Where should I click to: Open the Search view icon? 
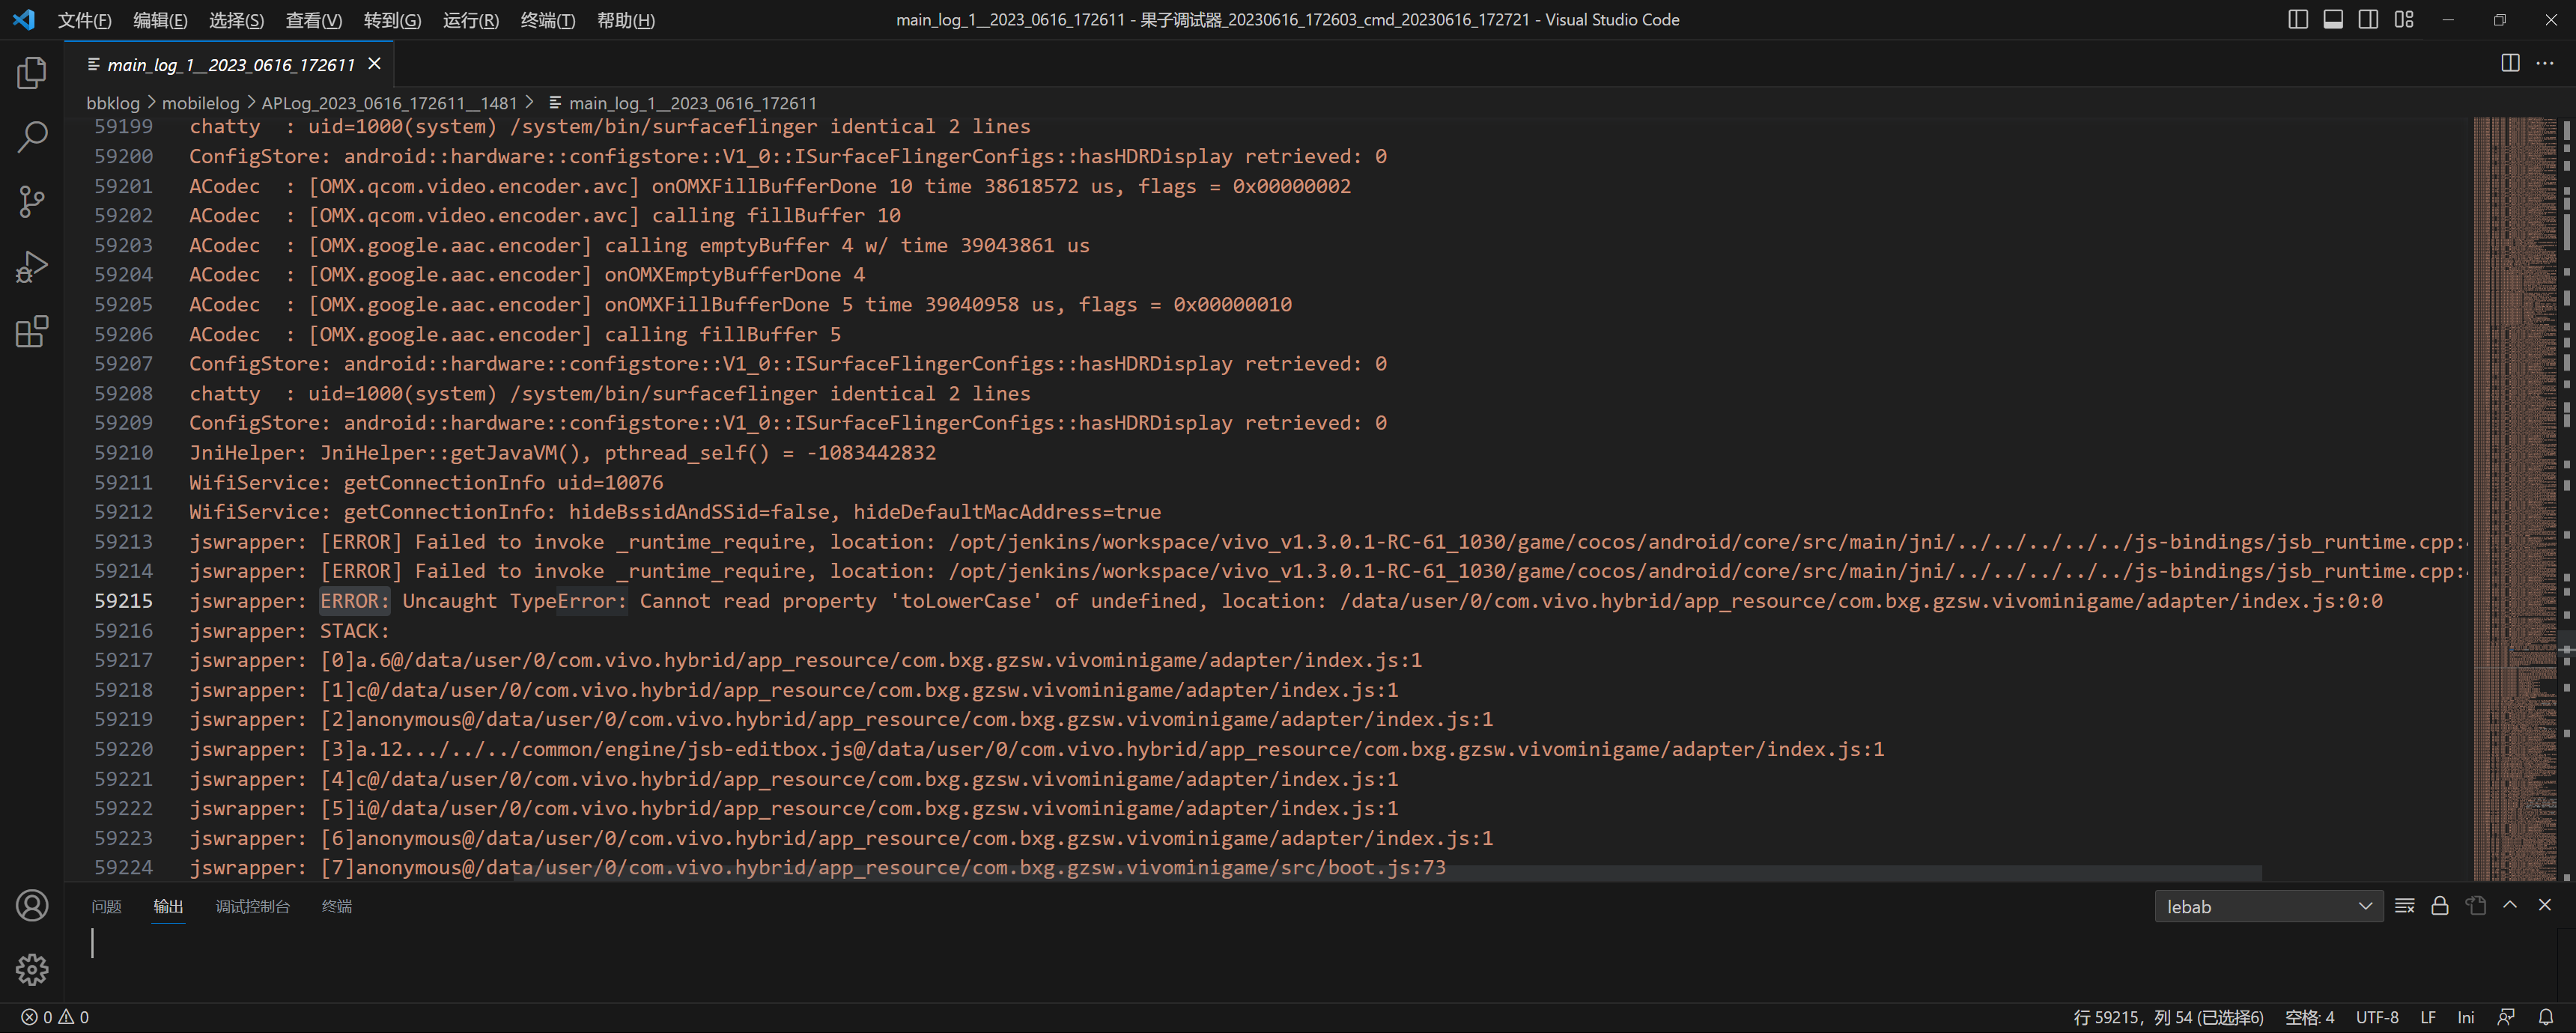click(32, 137)
